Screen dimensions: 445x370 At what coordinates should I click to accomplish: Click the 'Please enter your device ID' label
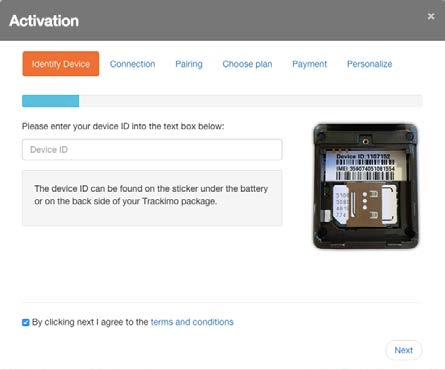click(x=123, y=126)
